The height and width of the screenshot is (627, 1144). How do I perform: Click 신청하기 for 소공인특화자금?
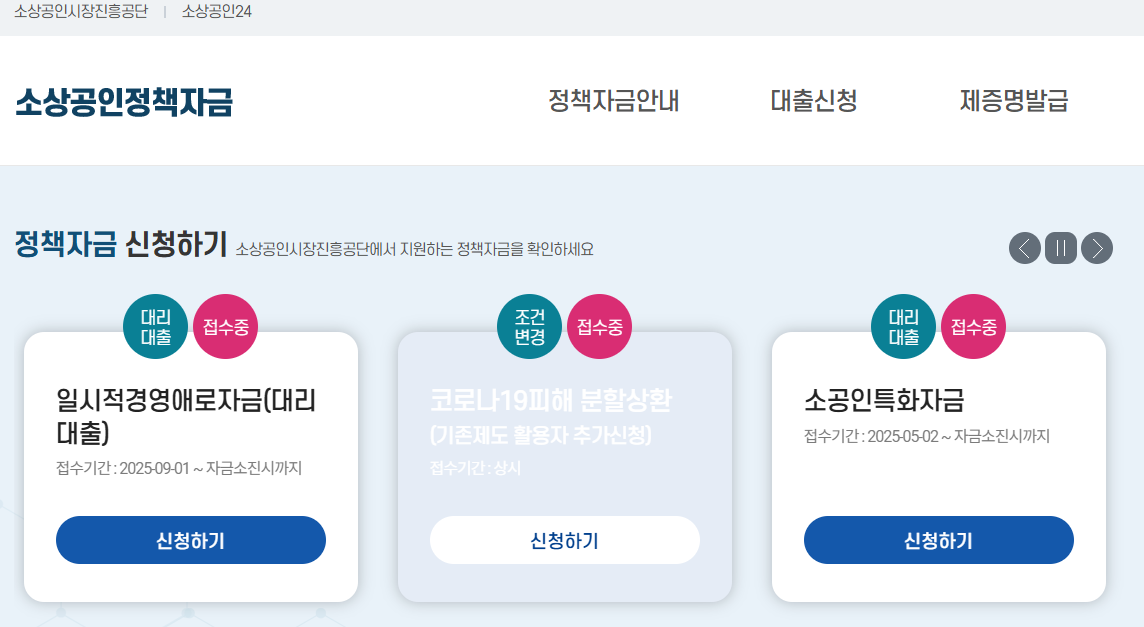939,540
